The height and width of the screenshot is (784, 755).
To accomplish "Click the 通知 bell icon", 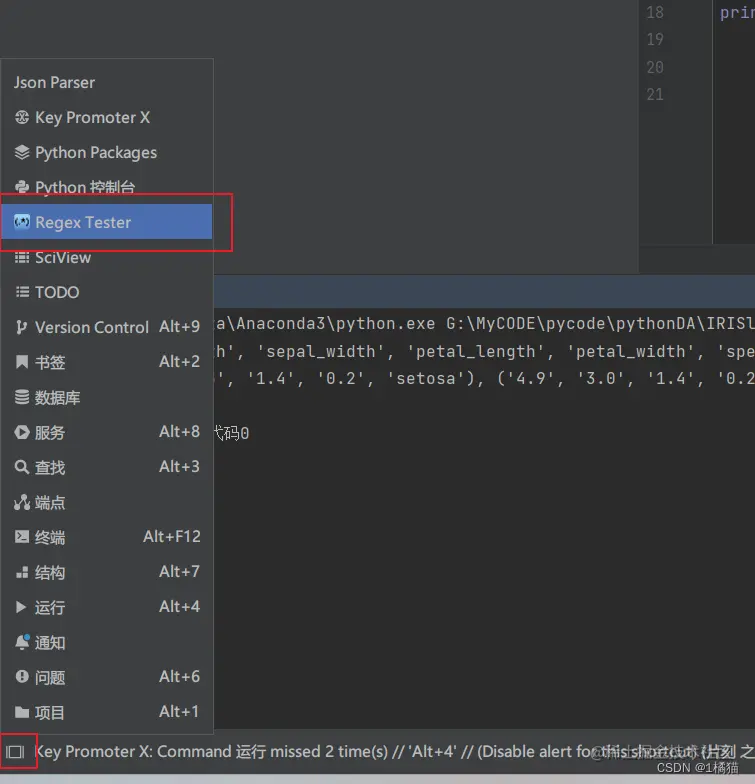I will tap(22, 642).
